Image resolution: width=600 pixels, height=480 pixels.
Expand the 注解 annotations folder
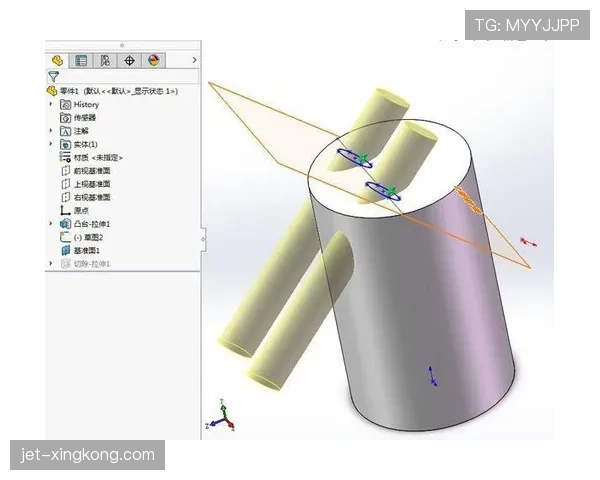tap(51, 131)
